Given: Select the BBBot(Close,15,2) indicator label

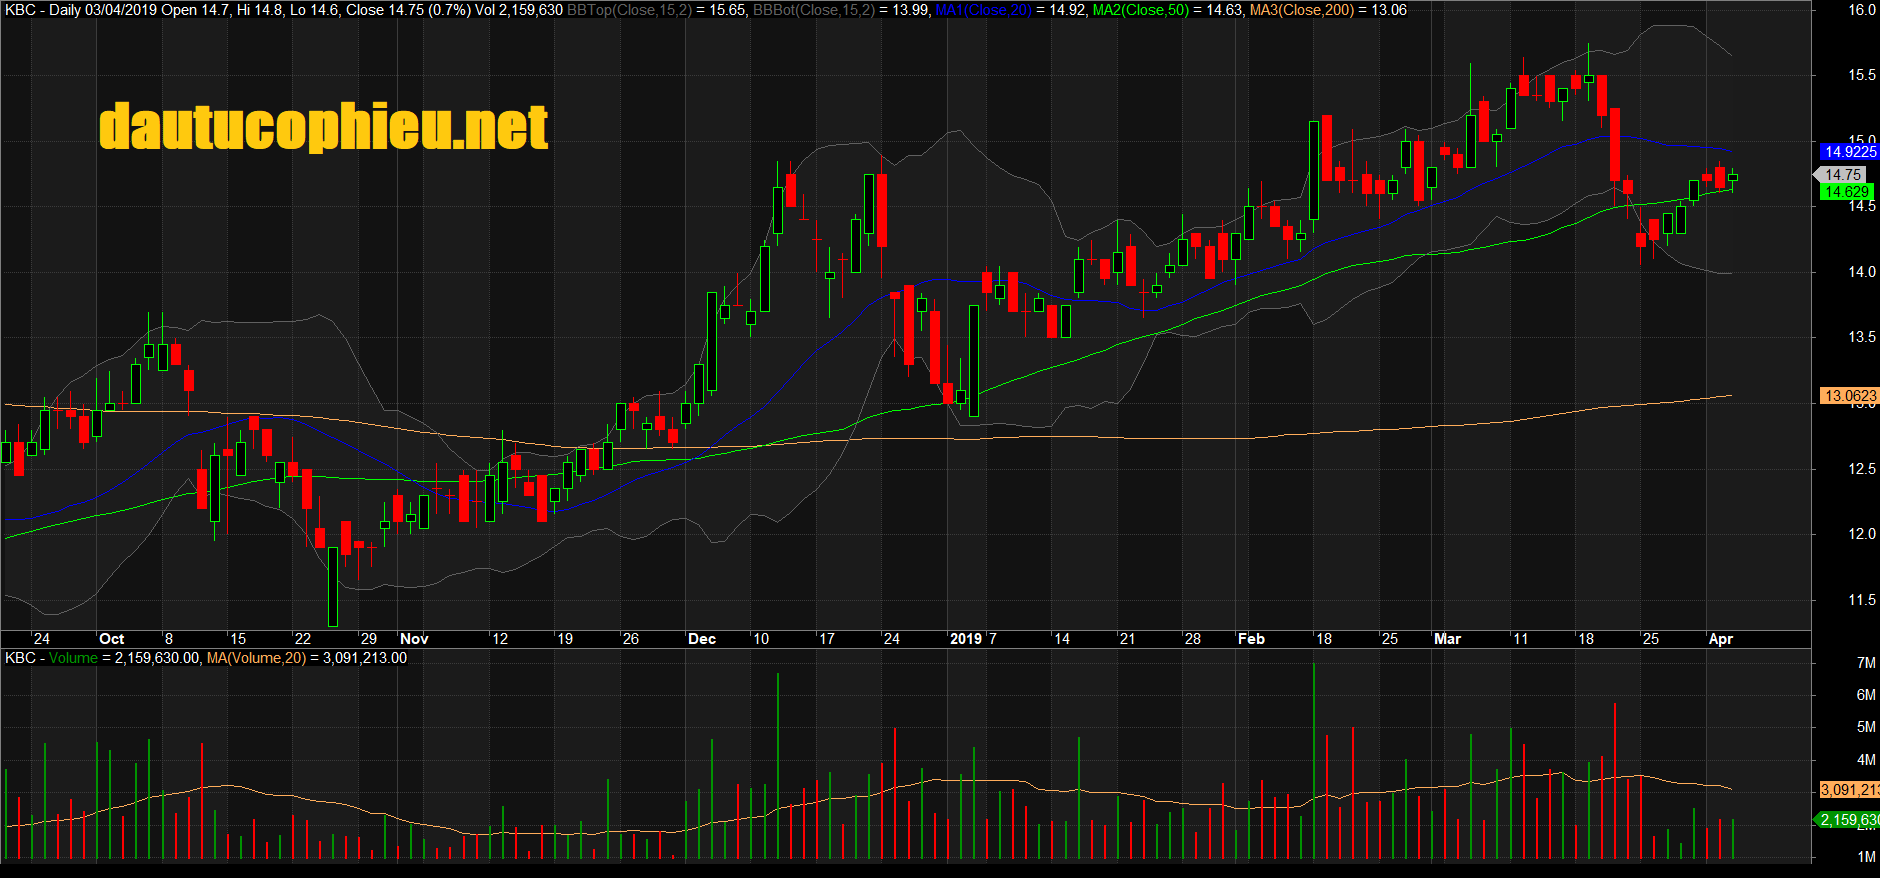Looking at the screenshot, I should click(813, 10).
